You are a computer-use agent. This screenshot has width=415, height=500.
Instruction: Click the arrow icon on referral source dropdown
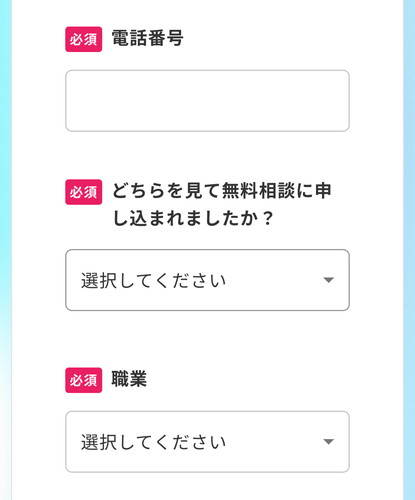click(329, 280)
